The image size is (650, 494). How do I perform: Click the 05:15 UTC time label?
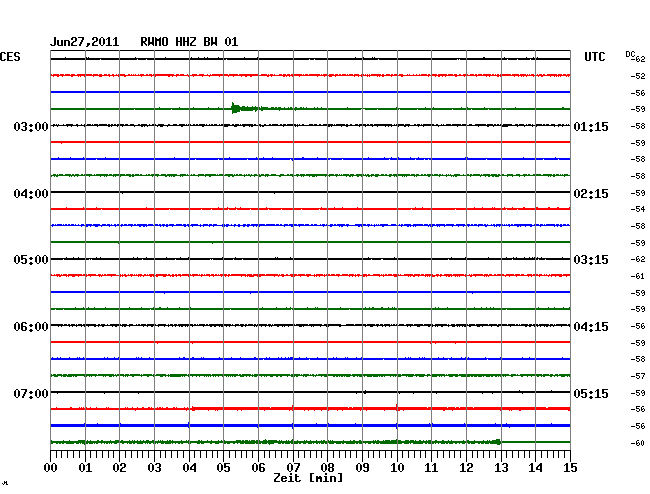[x=591, y=393]
